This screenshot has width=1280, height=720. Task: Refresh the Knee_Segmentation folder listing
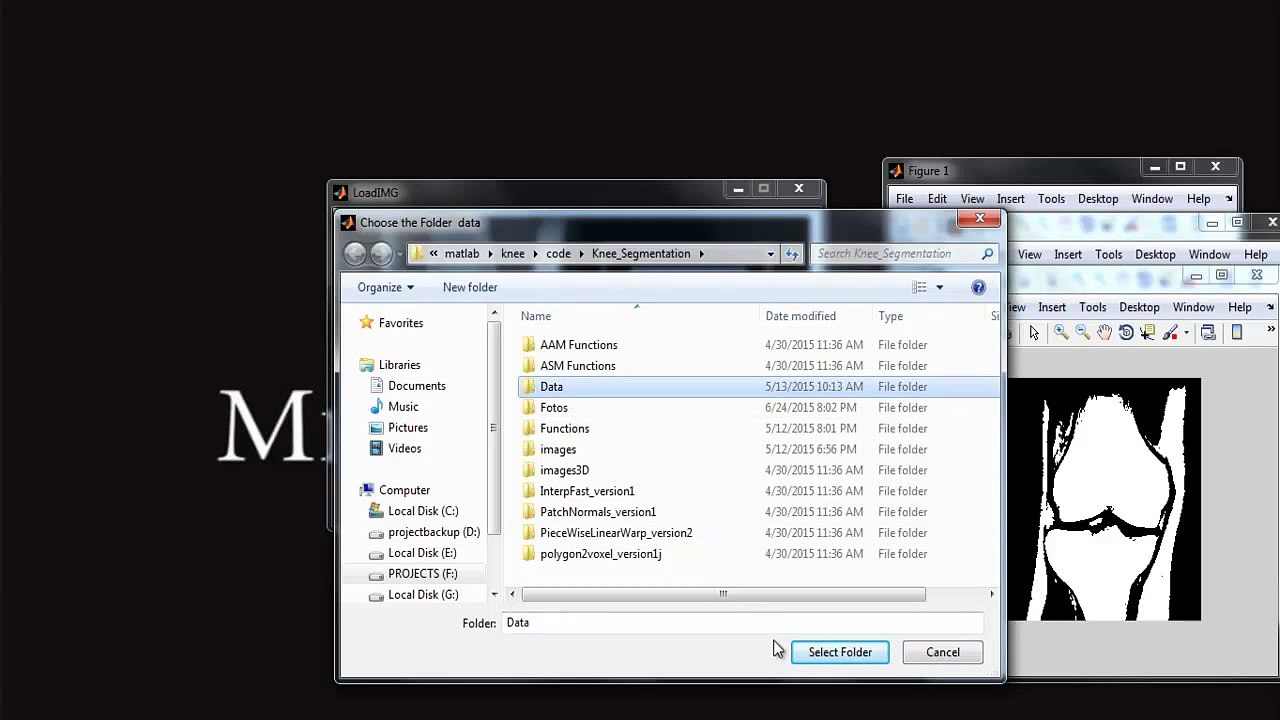tap(792, 254)
